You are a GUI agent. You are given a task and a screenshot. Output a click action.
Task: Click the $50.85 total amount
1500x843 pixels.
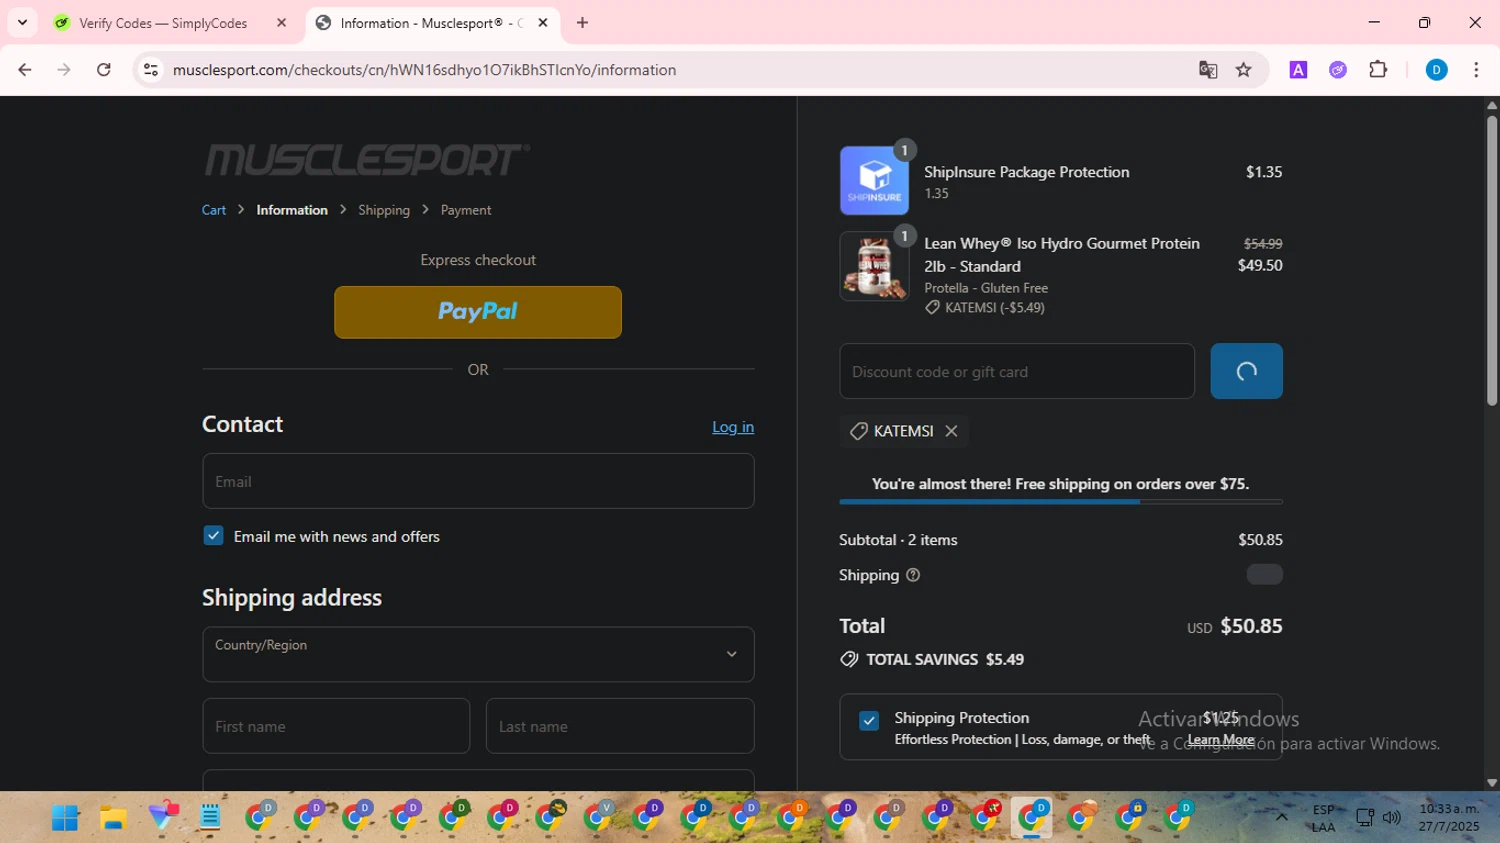pos(1251,626)
